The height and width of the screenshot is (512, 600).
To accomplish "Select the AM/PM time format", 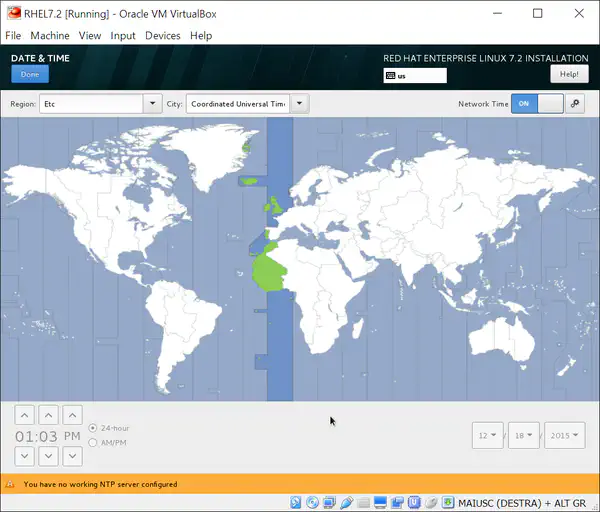I will (94, 442).
